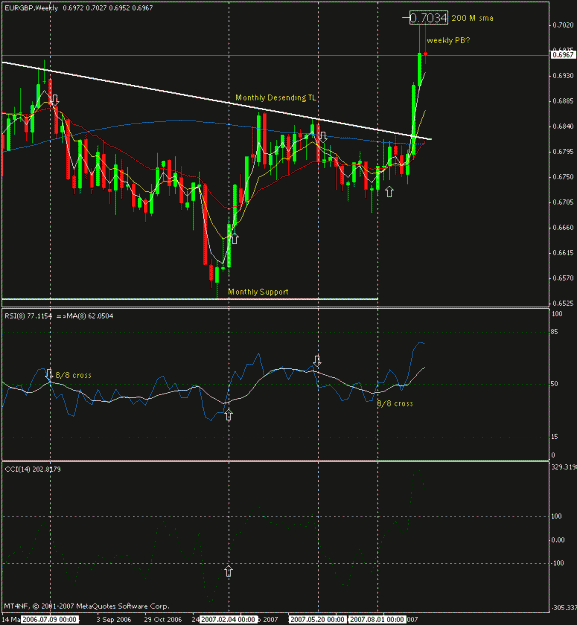Click the '8/8 cross' label below RSI 50 line
This screenshot has width=577, height=625.
(395, 404)
